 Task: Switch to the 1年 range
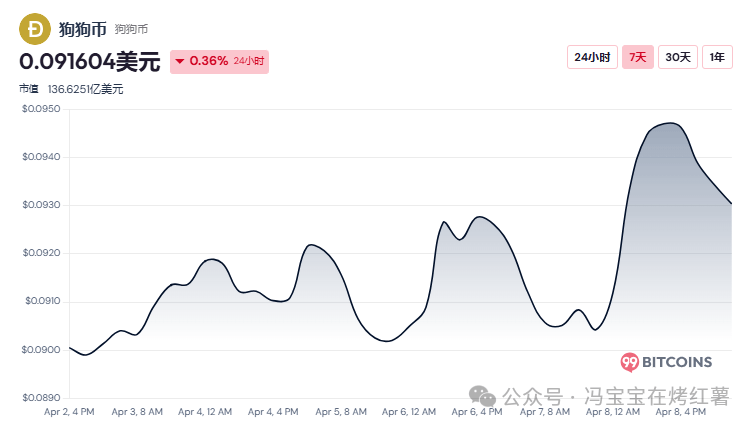[717, 57]
